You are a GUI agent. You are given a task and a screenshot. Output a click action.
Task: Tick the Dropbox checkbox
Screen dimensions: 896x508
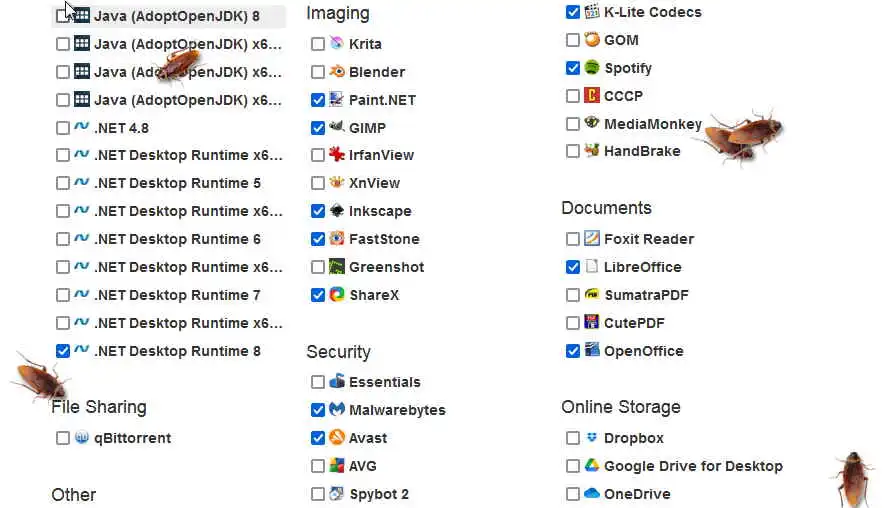(x=573, y=438)
